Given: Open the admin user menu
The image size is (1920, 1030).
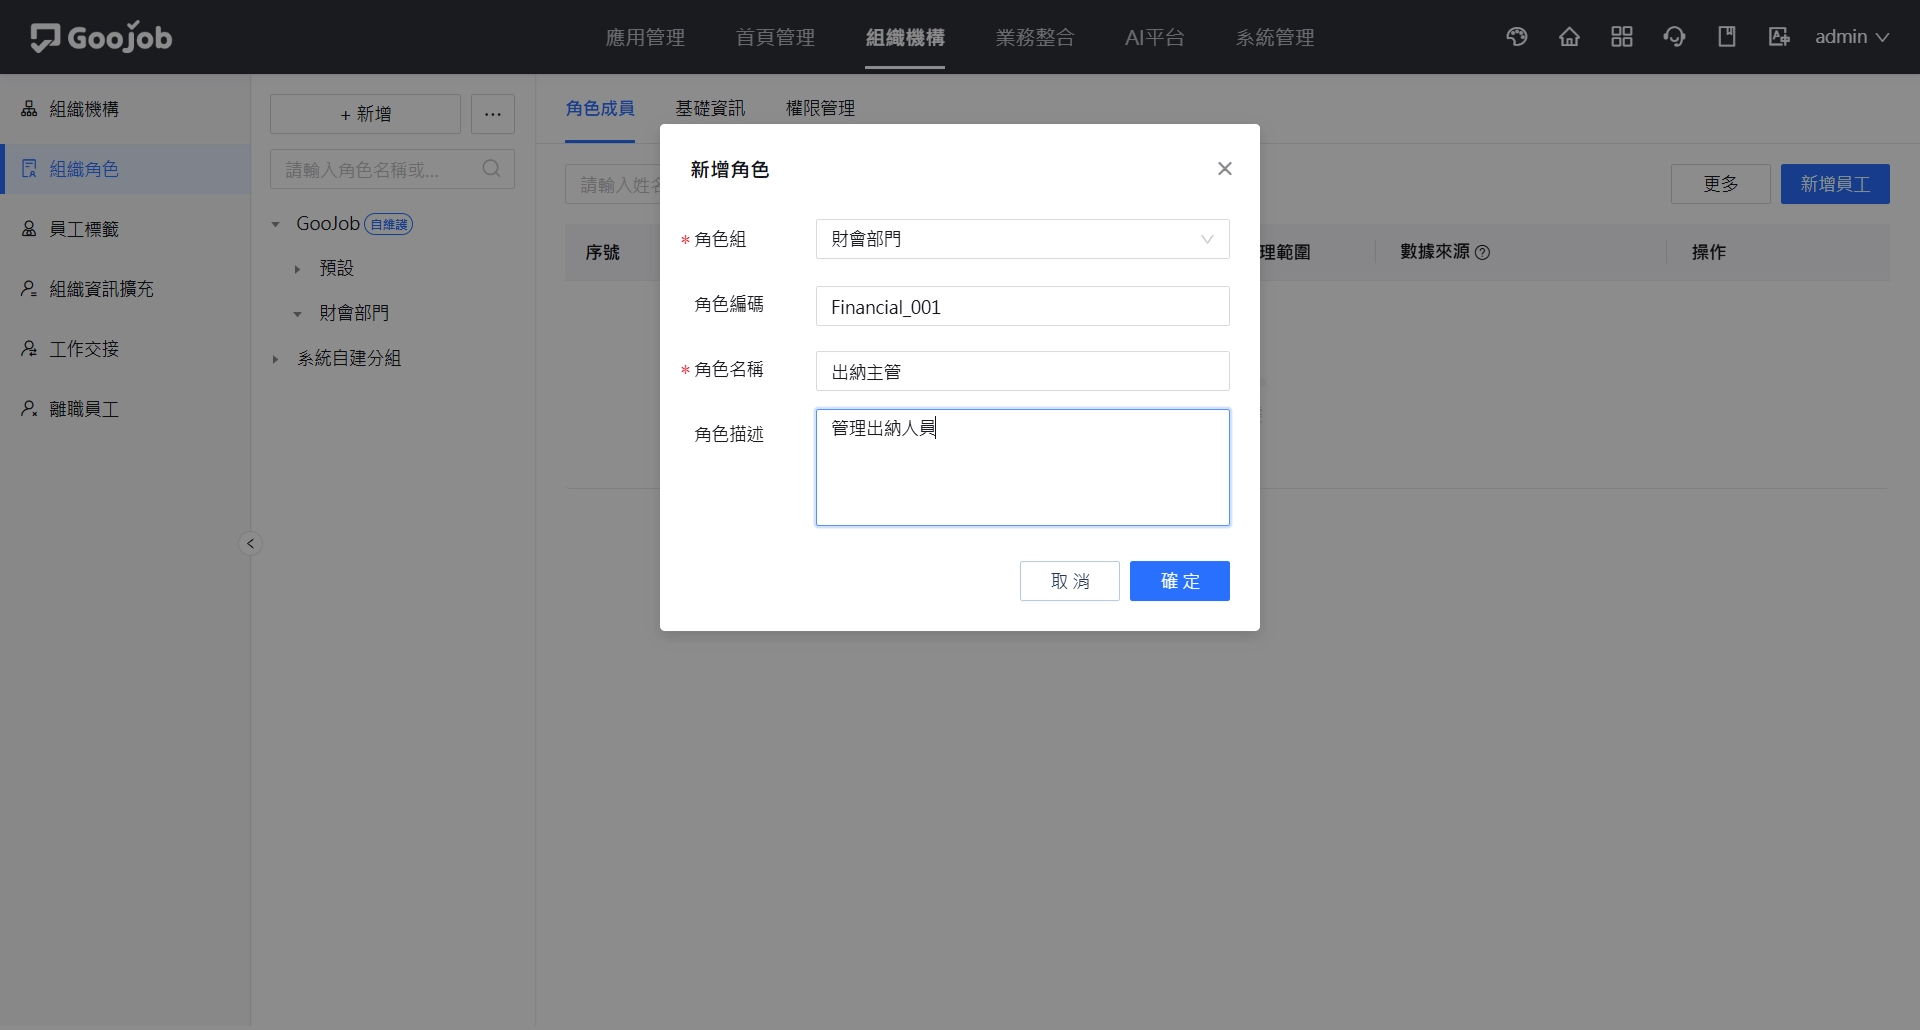Looking at the screenshot, I should coord(1852,37).
